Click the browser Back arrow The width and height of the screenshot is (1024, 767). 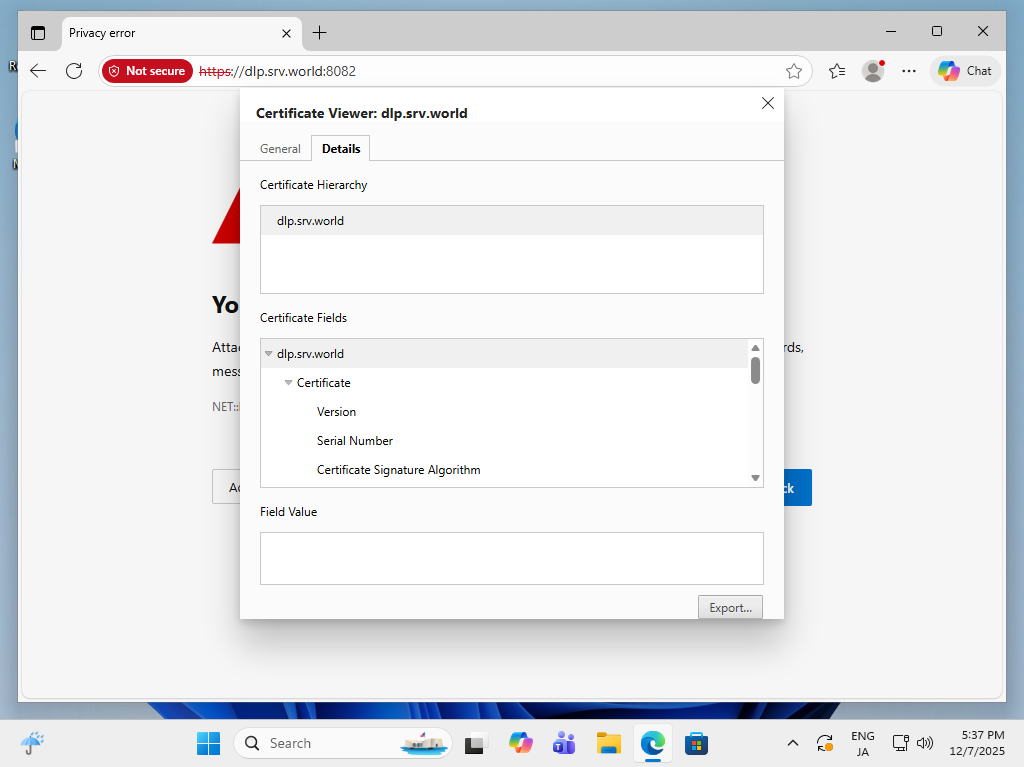pos(38,71)
